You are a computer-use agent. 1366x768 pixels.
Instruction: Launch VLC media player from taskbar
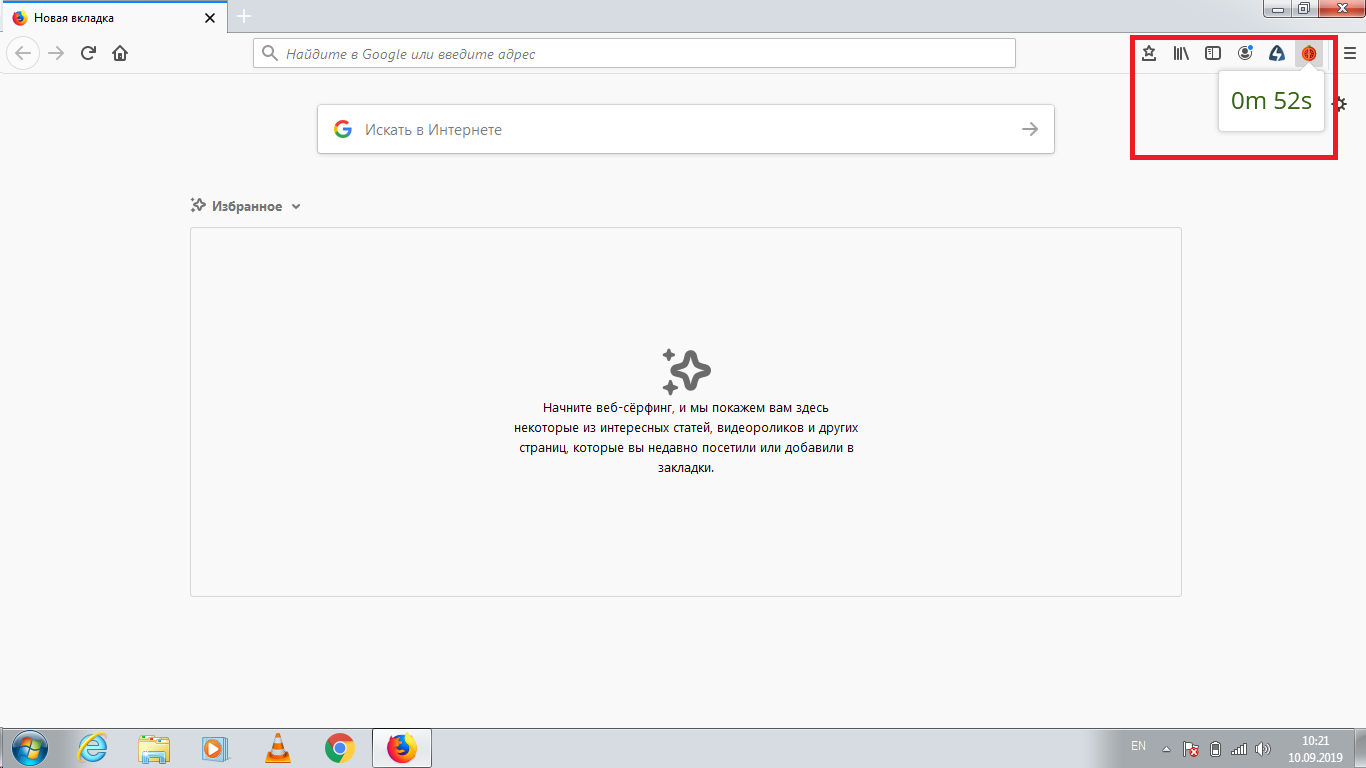278,748
